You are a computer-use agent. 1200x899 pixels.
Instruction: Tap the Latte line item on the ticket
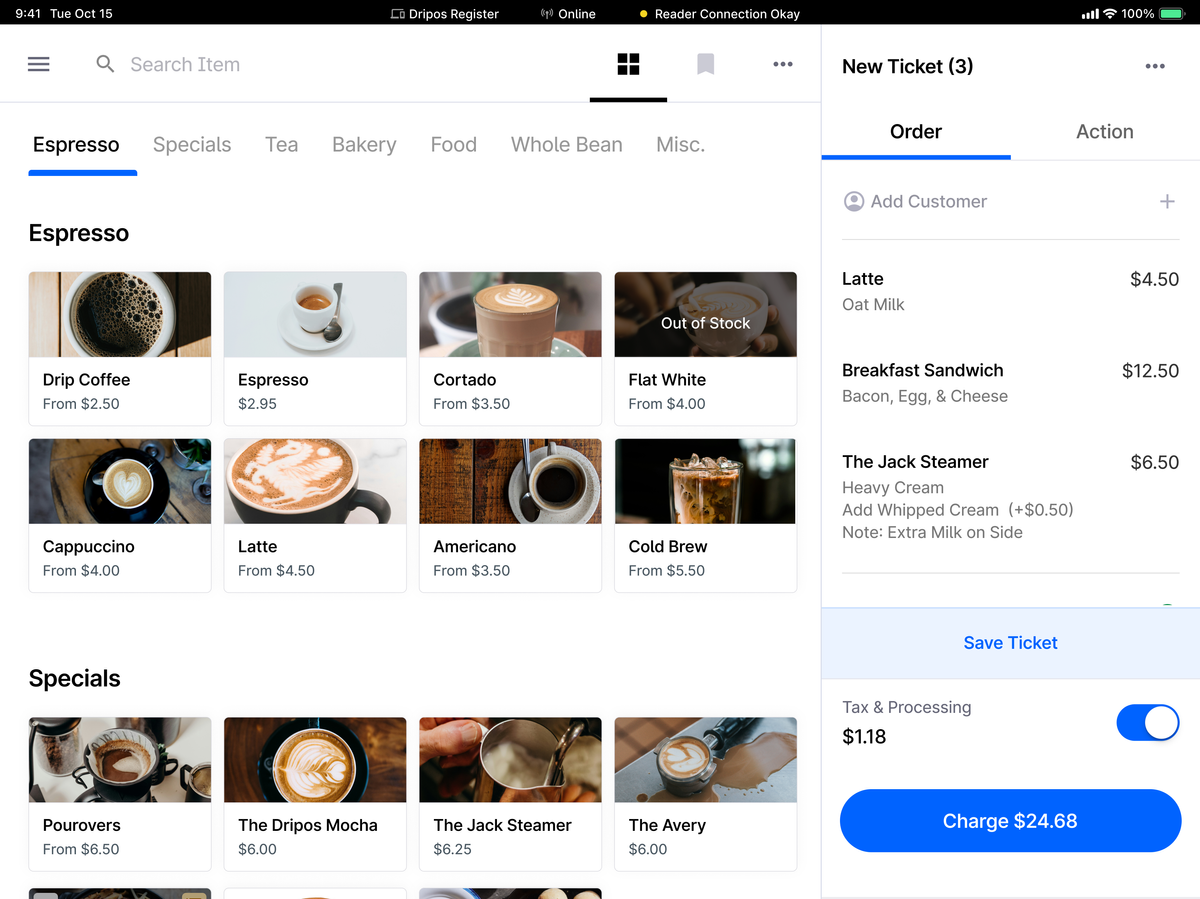point(1010,290)
